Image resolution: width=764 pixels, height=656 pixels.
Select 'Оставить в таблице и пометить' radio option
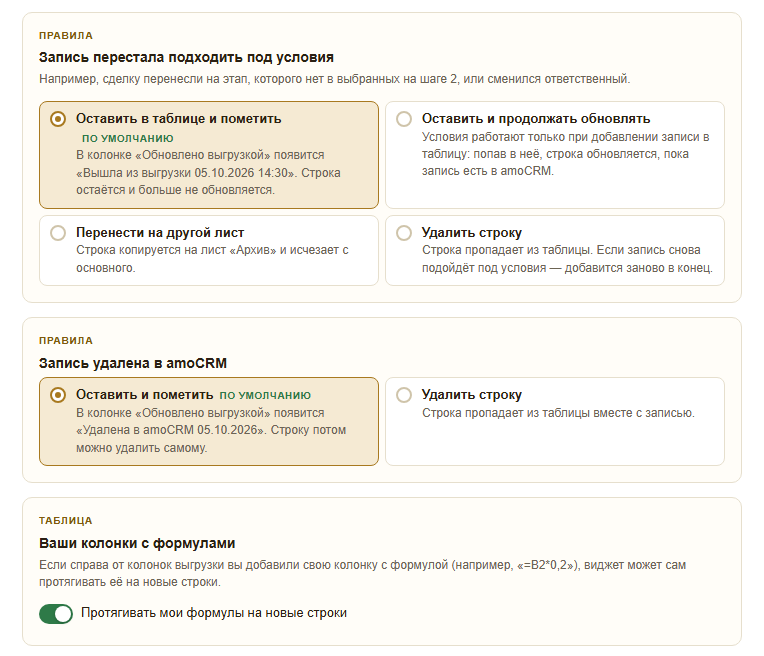click(x=57, y=119)
